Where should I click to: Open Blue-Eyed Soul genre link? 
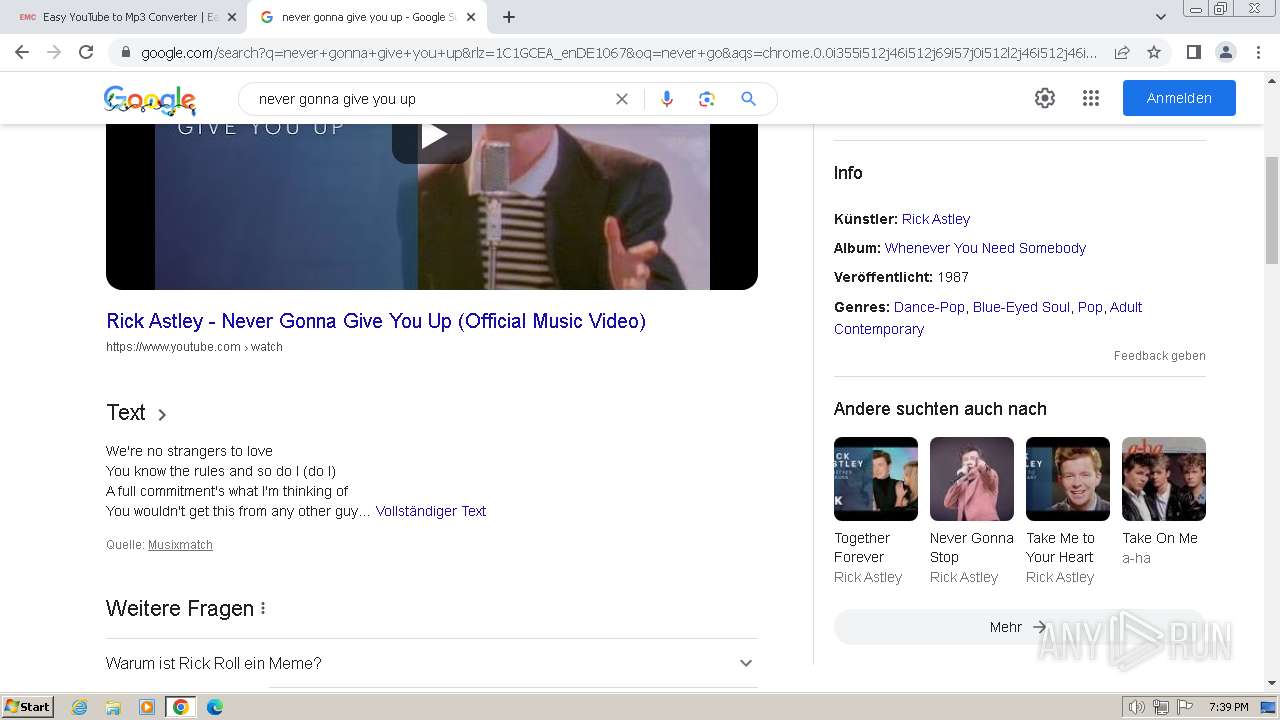(x=1021, y=307)
